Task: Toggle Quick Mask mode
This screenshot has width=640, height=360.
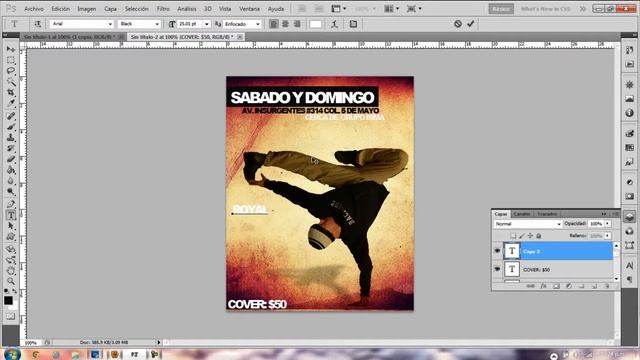Action: pyautogui.click(x=11, y=316)
